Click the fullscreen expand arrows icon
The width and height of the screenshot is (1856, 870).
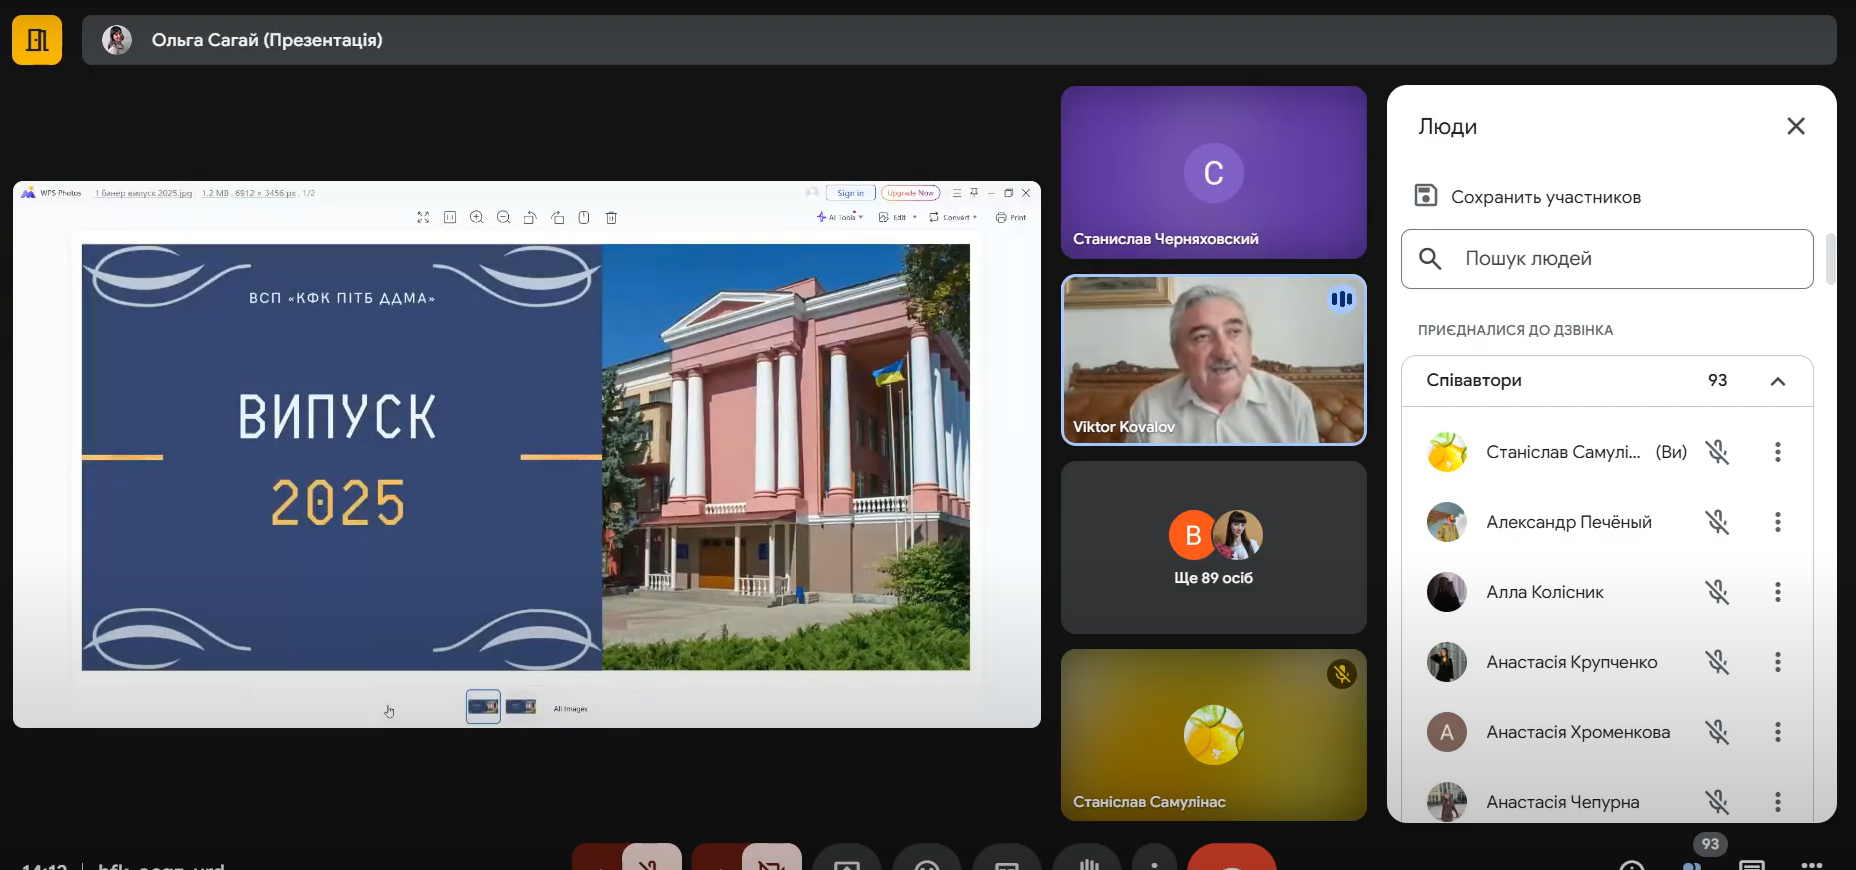pyautogui.click(x=423, y=217)
